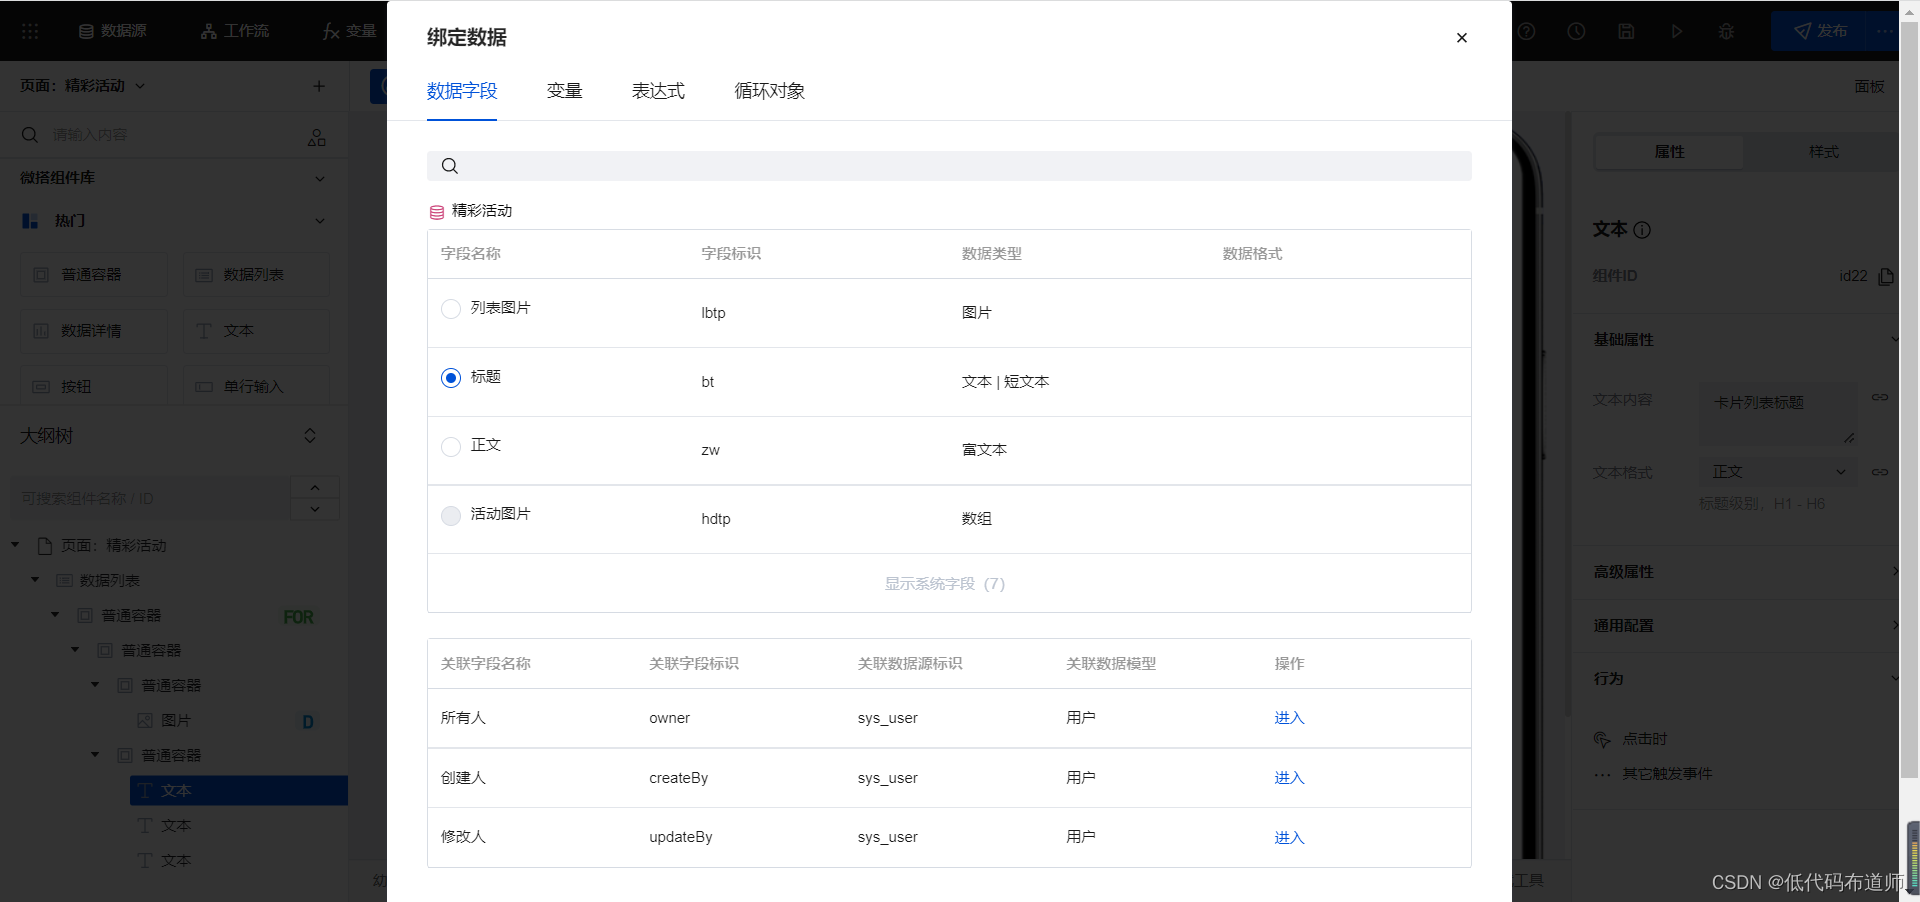Open the 文本格式 正文 dropdown

1777,472
